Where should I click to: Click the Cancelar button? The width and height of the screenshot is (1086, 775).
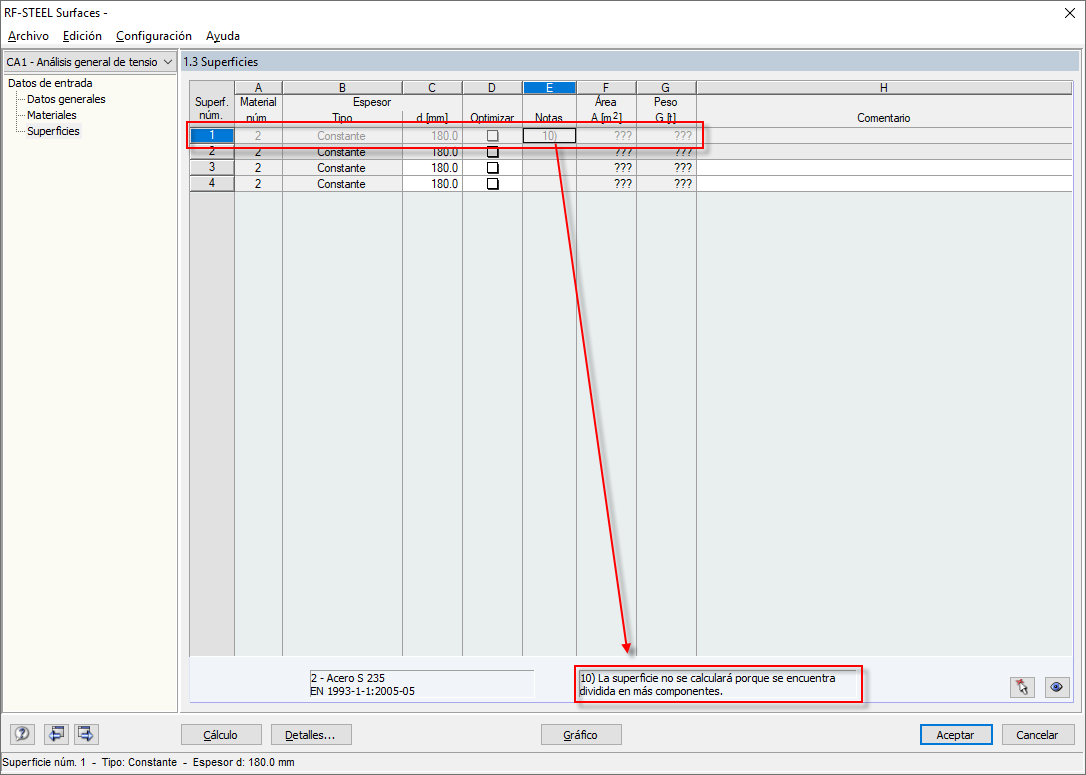(x=1038, y=735)
